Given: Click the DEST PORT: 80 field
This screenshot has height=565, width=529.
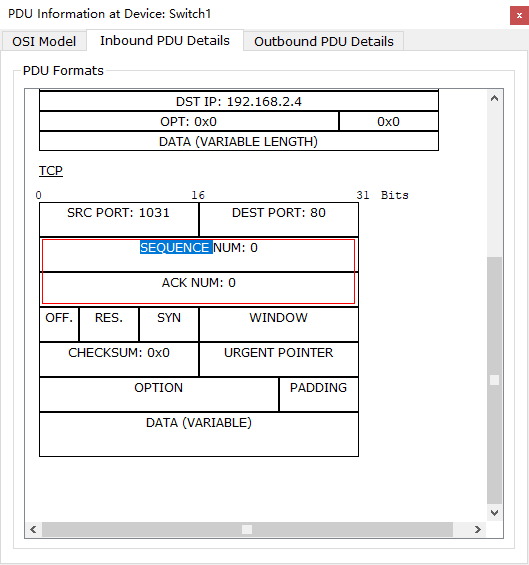Looking at the screenshot, I should click(x=279, y=219).
